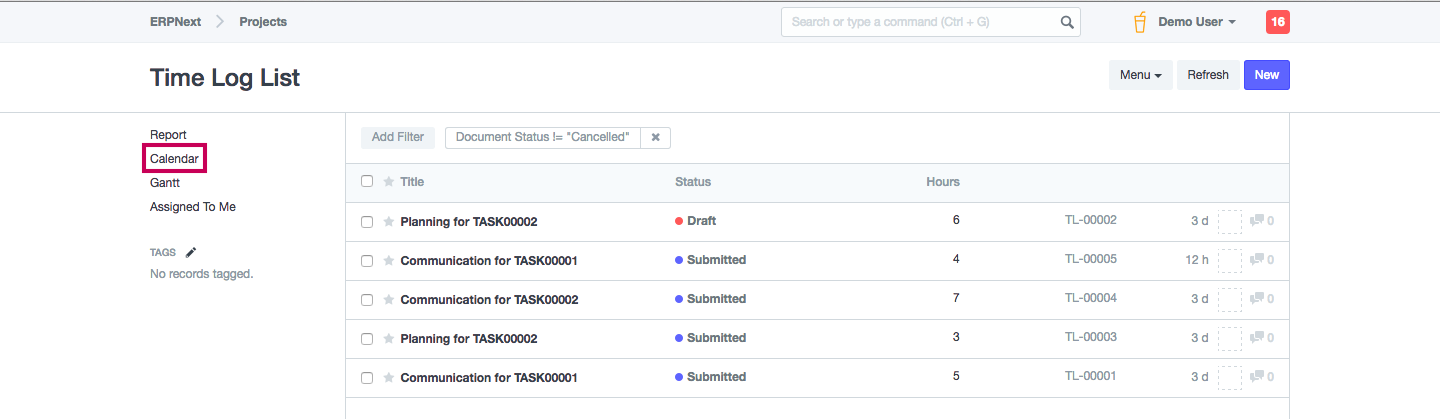
Task: Open the red notification badge showing 16
Action: 1277,22
